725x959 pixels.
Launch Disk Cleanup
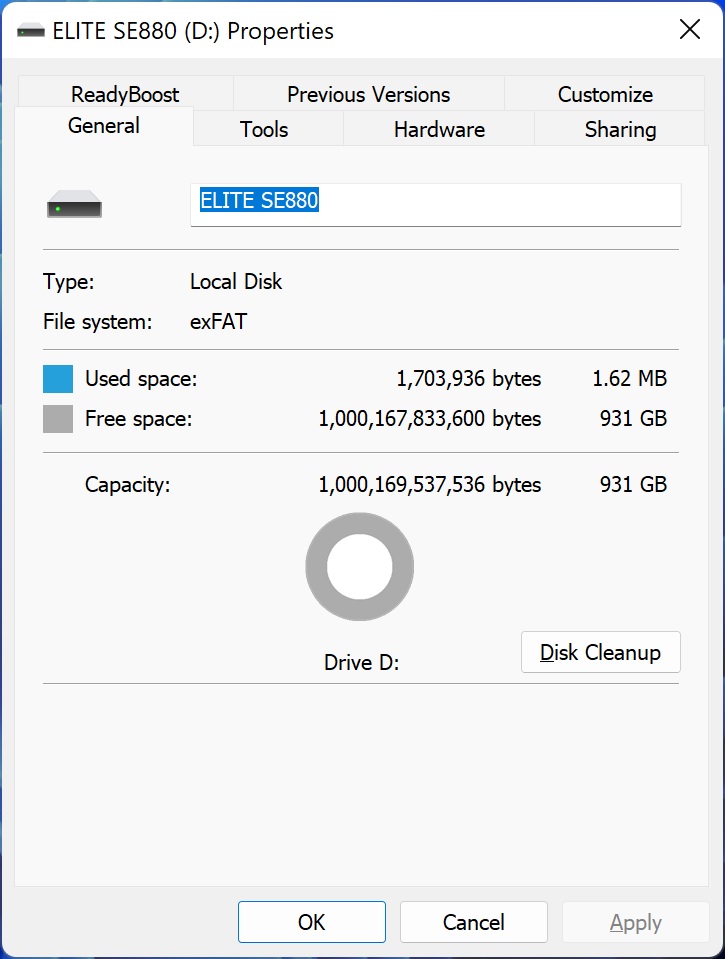coord(601,652)
